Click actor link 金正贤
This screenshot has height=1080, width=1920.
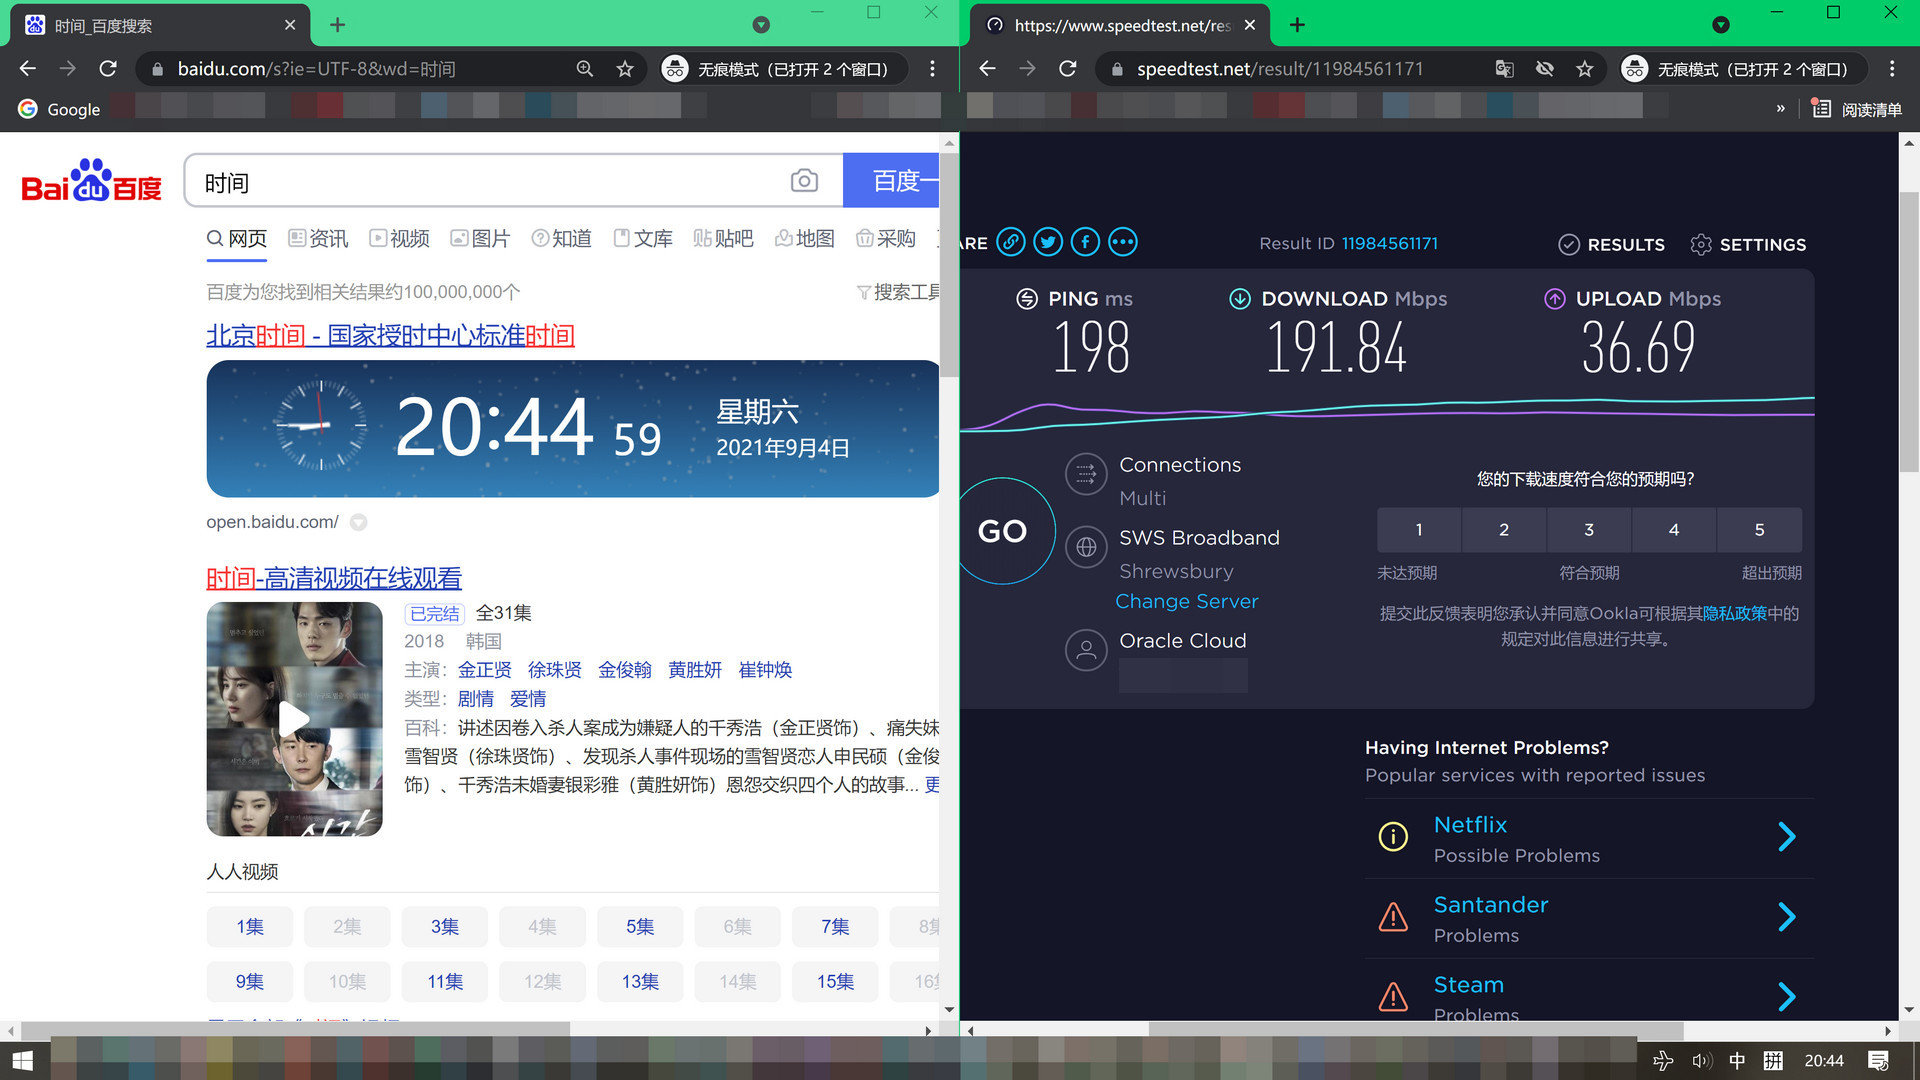(x=484, y=670)
